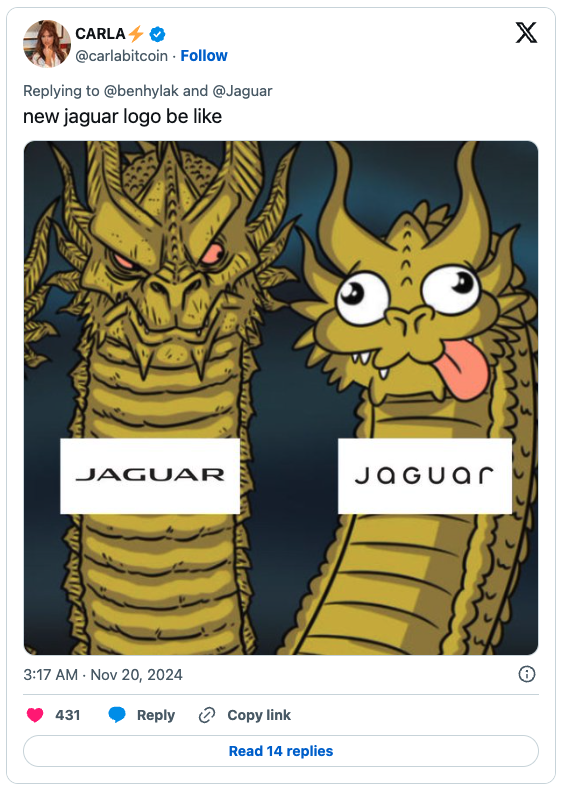Click the lightning bolt emoji by CARLA
This screenshot has width=565, height=790.
point(136,34)
